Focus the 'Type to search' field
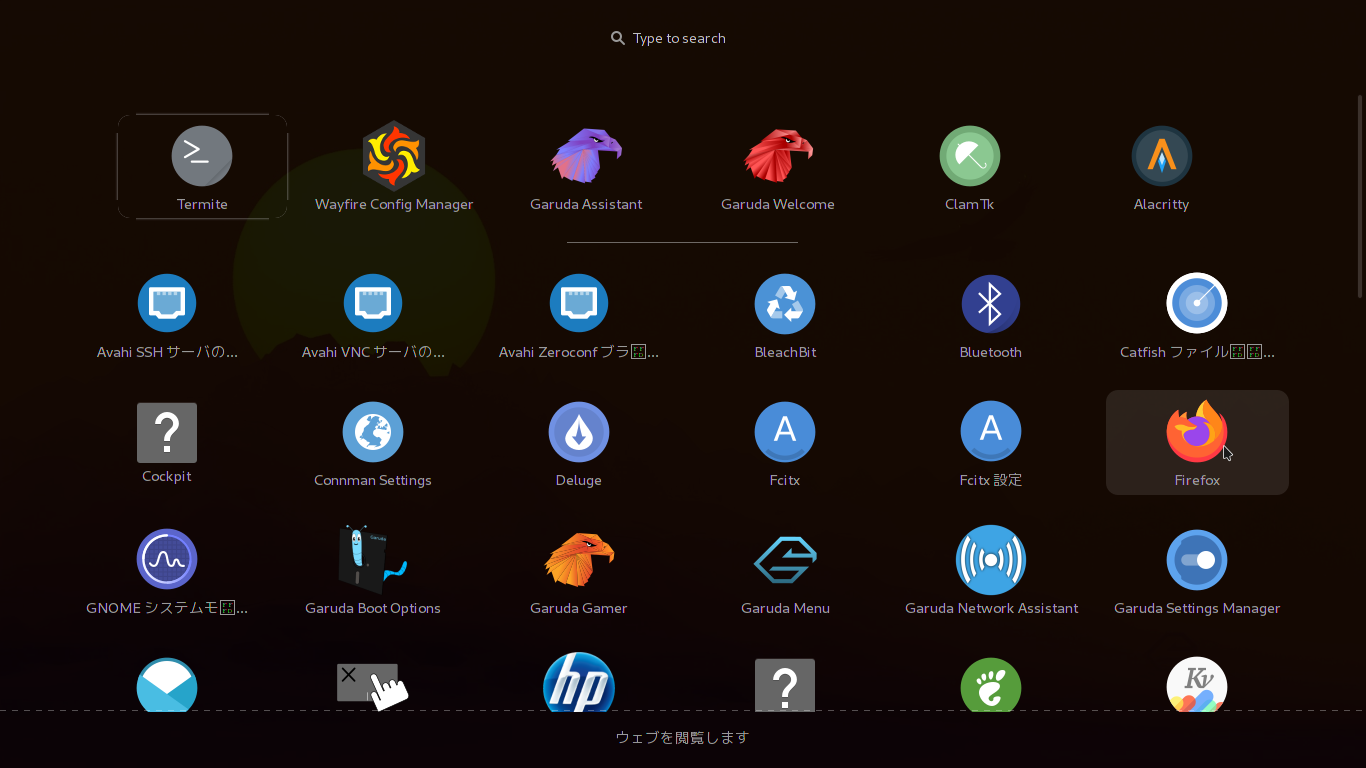1366x768 pixels. 669,38
